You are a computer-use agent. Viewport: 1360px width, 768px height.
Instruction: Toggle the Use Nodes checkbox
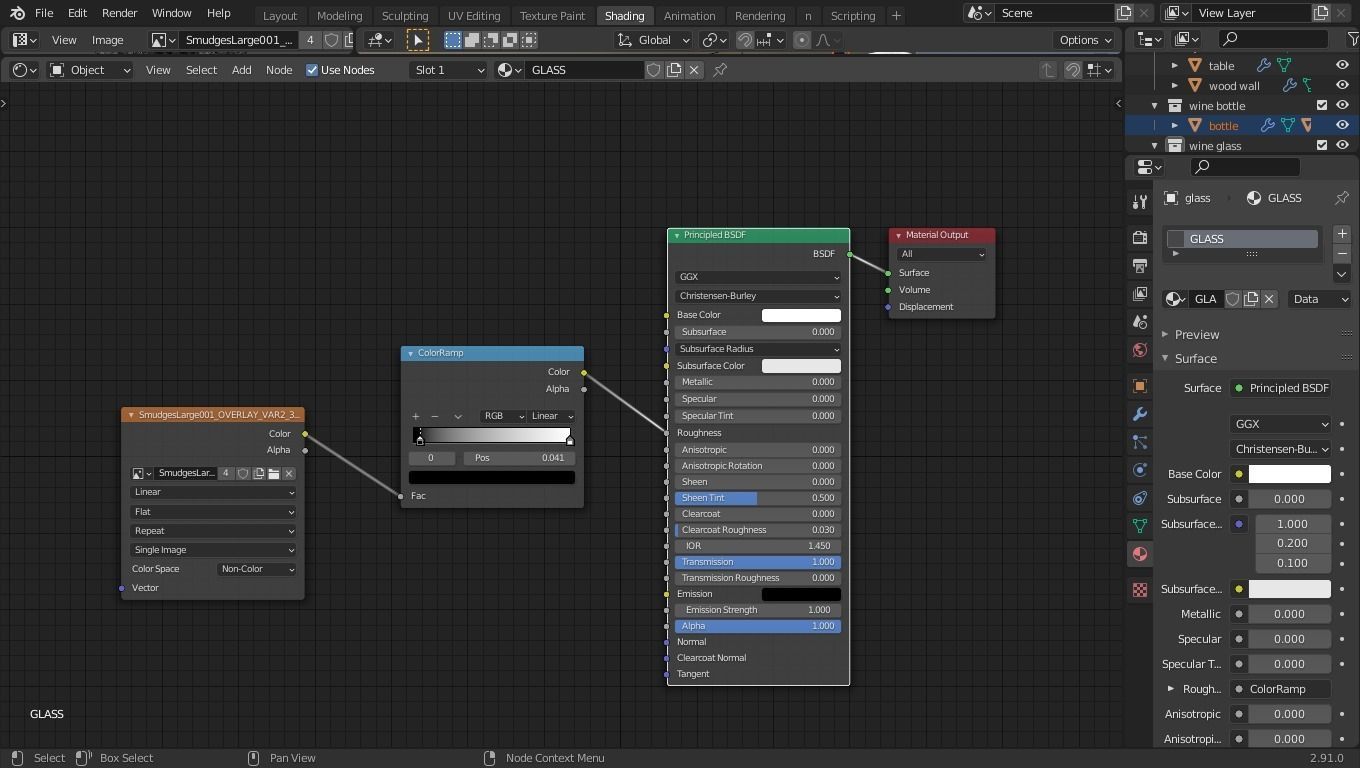tap(312, 70)
